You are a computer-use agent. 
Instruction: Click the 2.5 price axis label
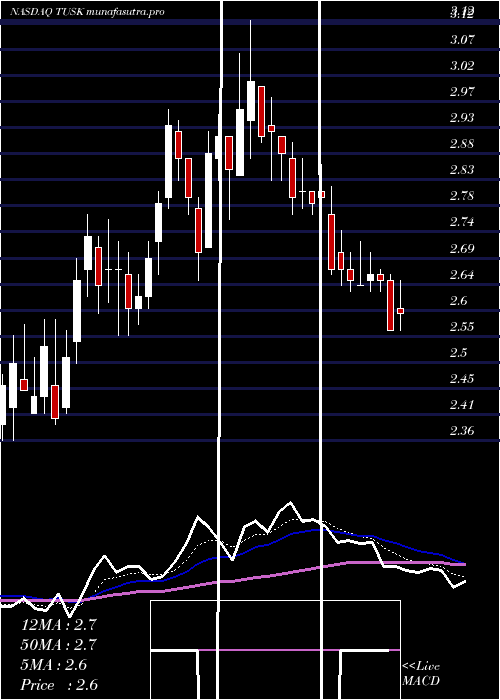point(459,353)
